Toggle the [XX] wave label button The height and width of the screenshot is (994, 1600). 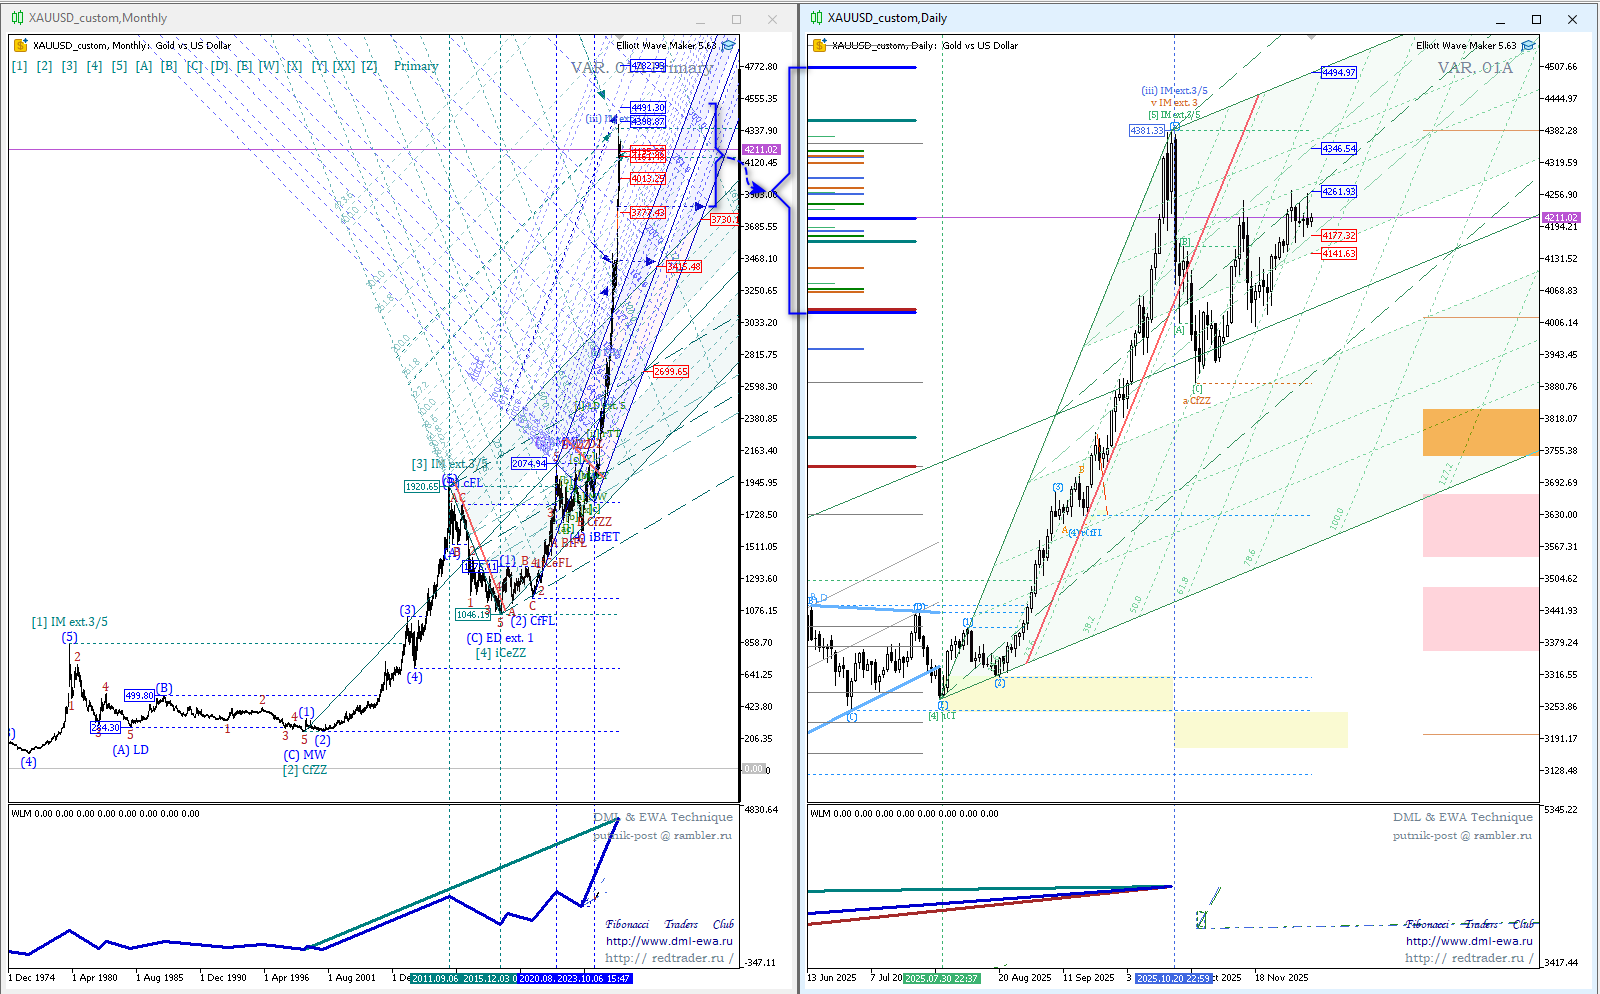coord(343,66)
